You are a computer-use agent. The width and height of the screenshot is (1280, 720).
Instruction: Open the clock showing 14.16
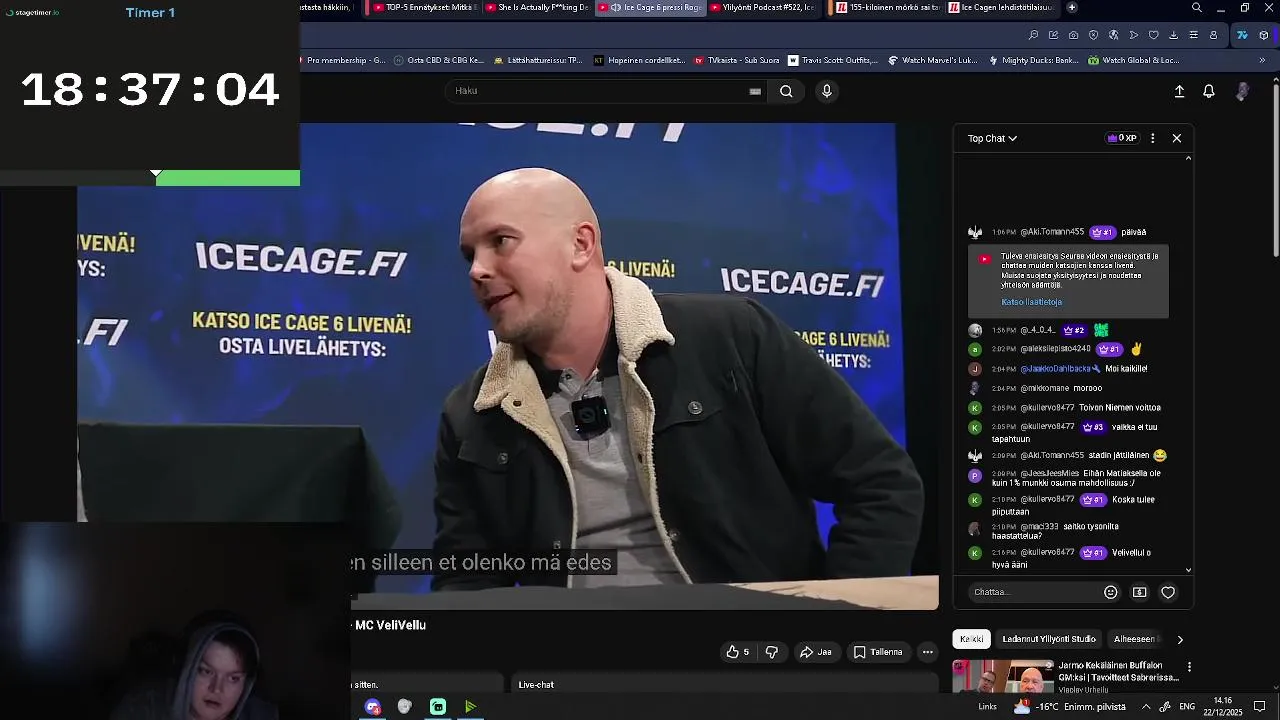coord(1222,707)
